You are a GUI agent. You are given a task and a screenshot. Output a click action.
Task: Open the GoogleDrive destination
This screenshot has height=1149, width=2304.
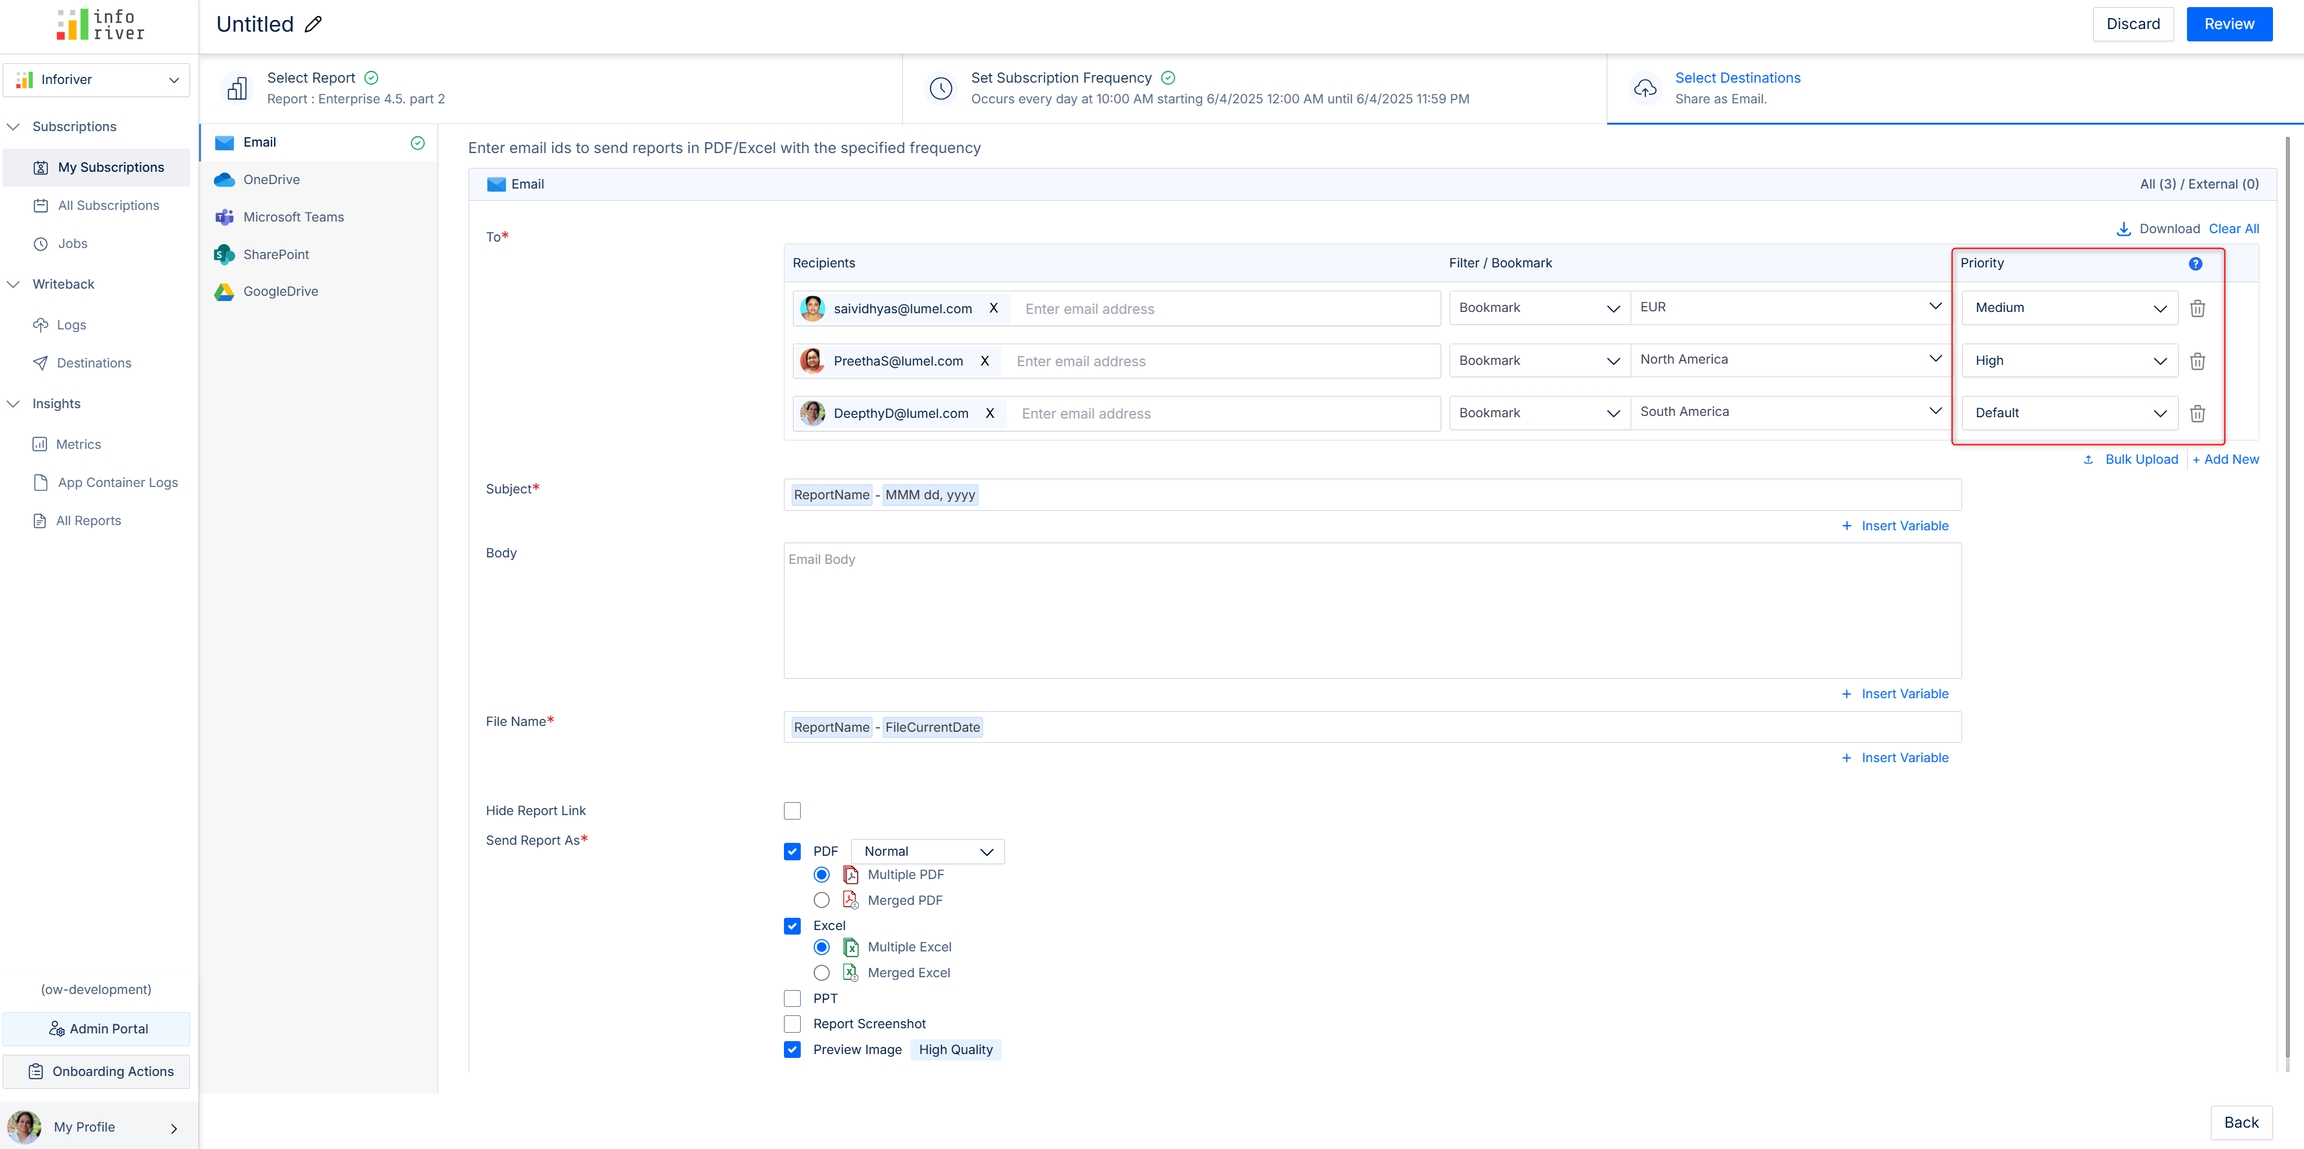pyautogui.click(x=280, y=292)
